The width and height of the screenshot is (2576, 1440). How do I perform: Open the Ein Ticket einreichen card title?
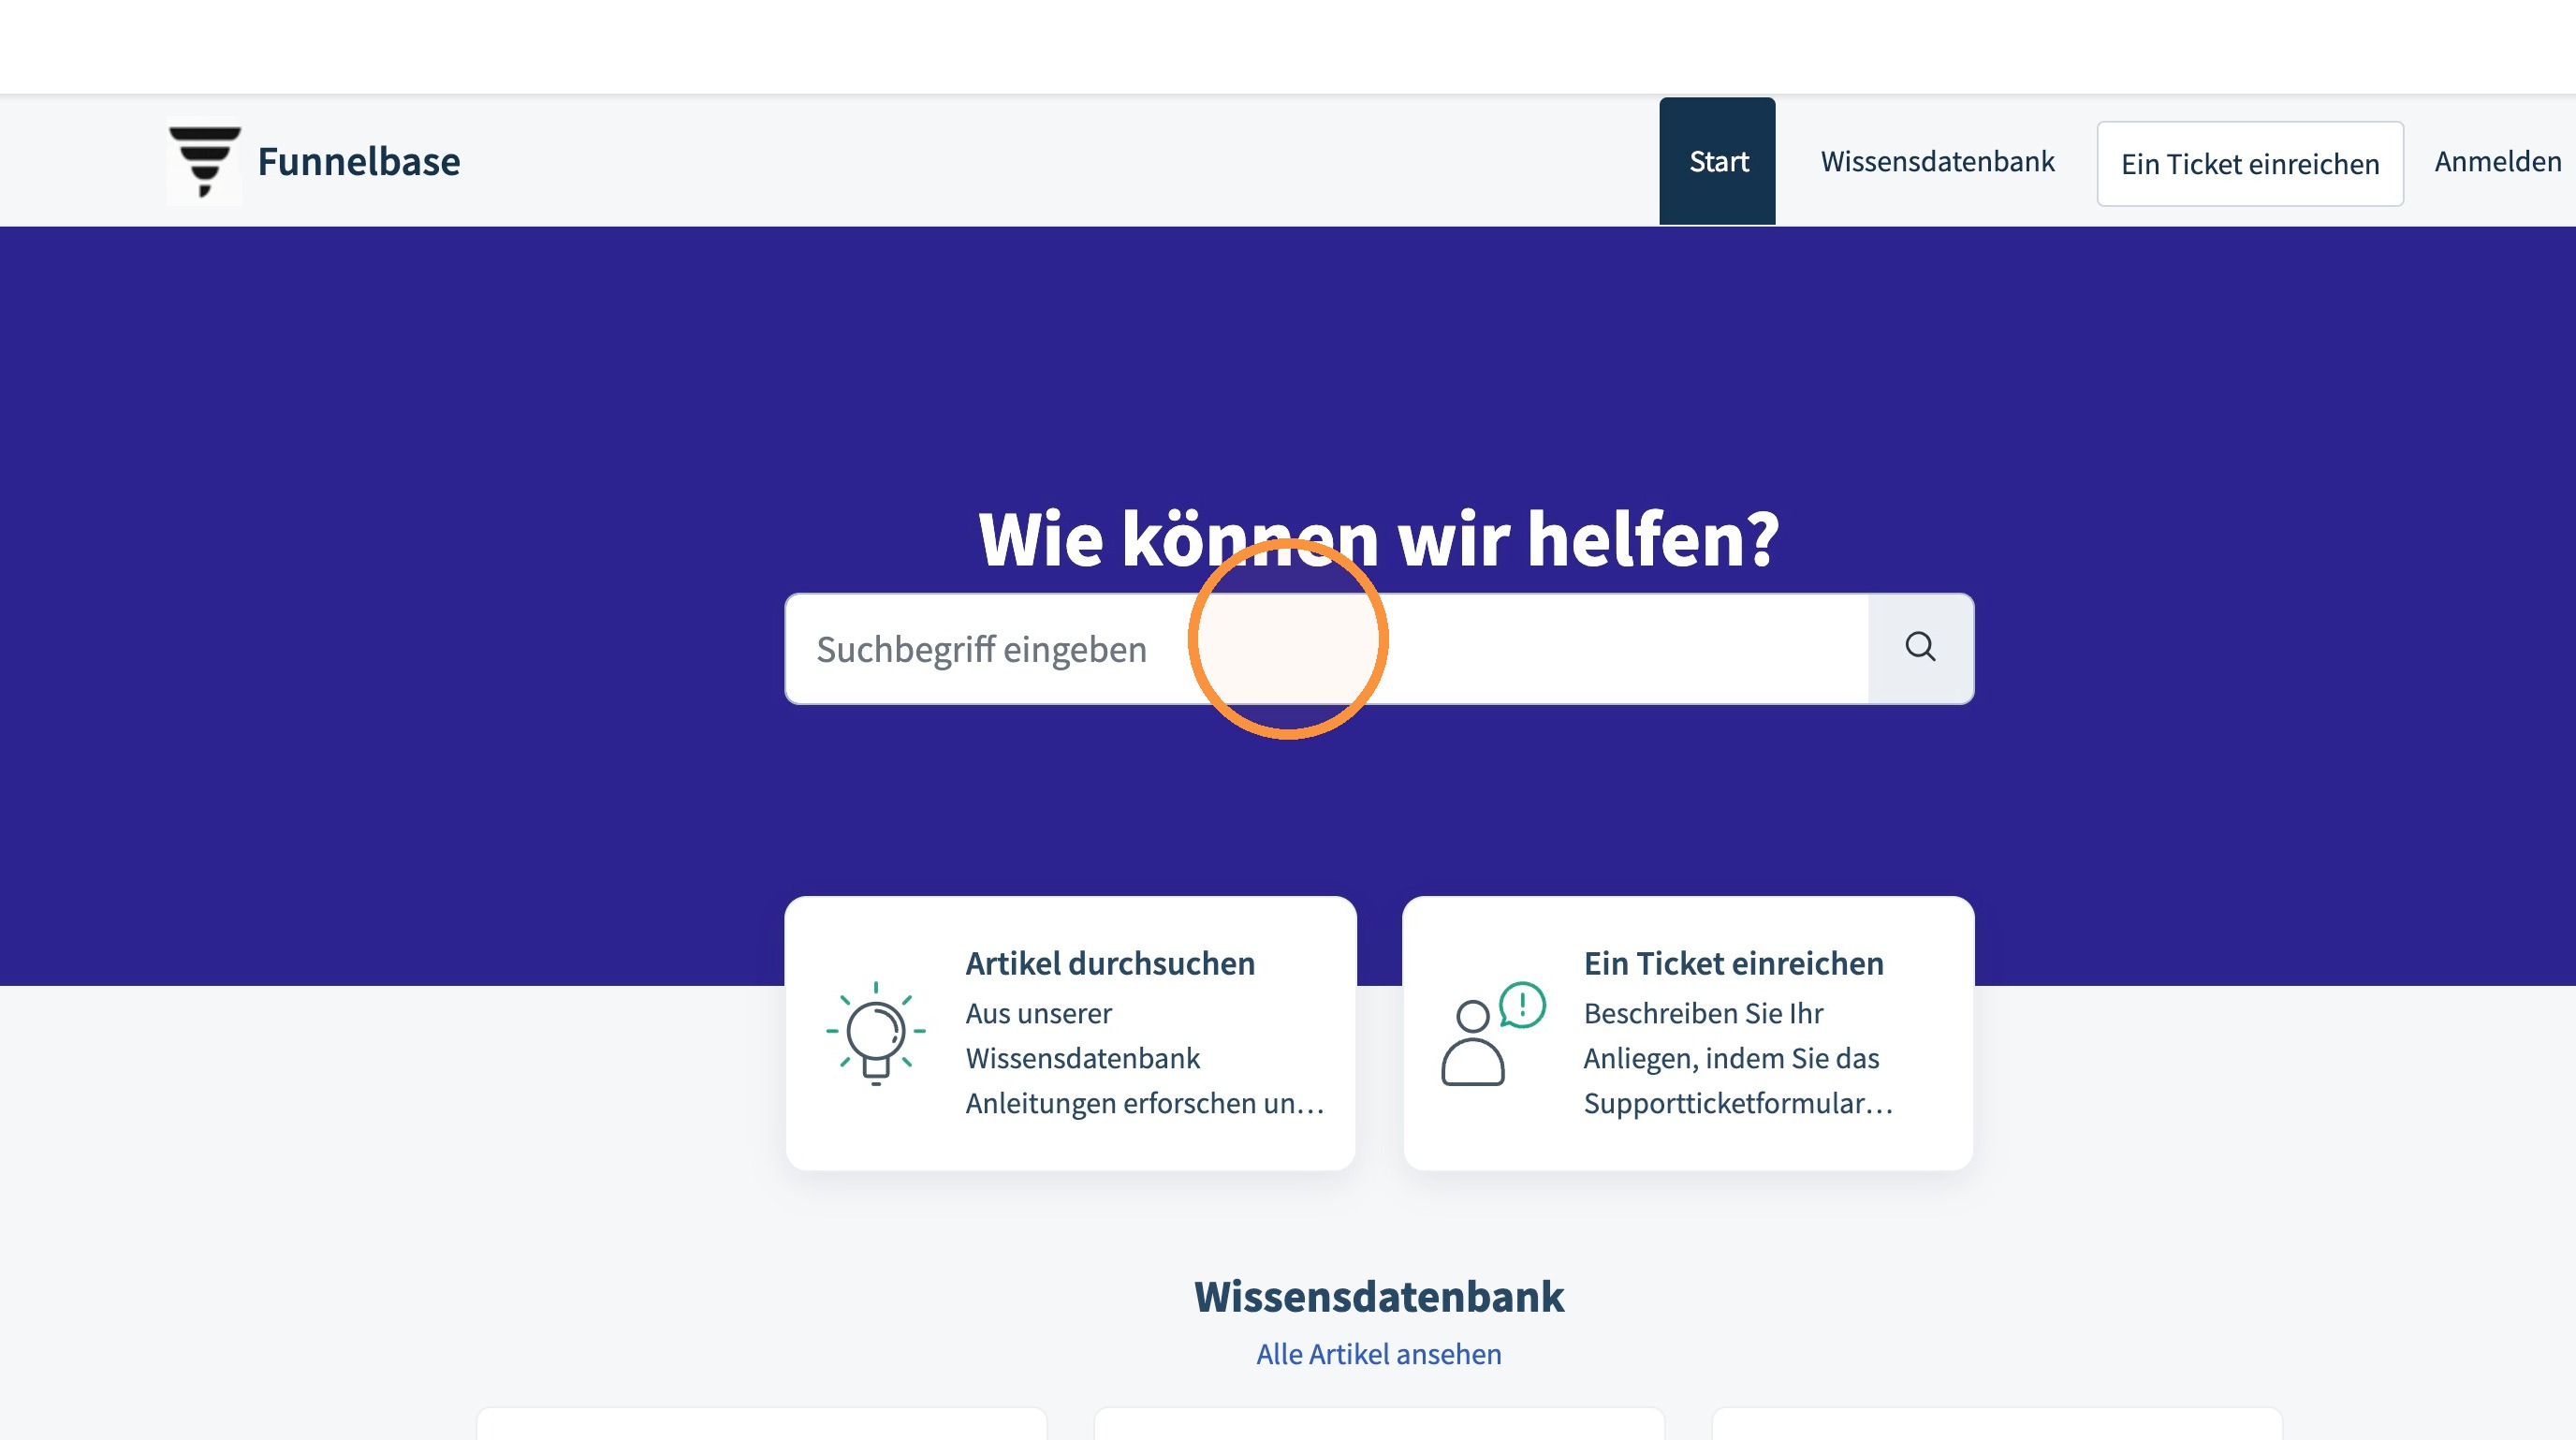click(1733, 963)
